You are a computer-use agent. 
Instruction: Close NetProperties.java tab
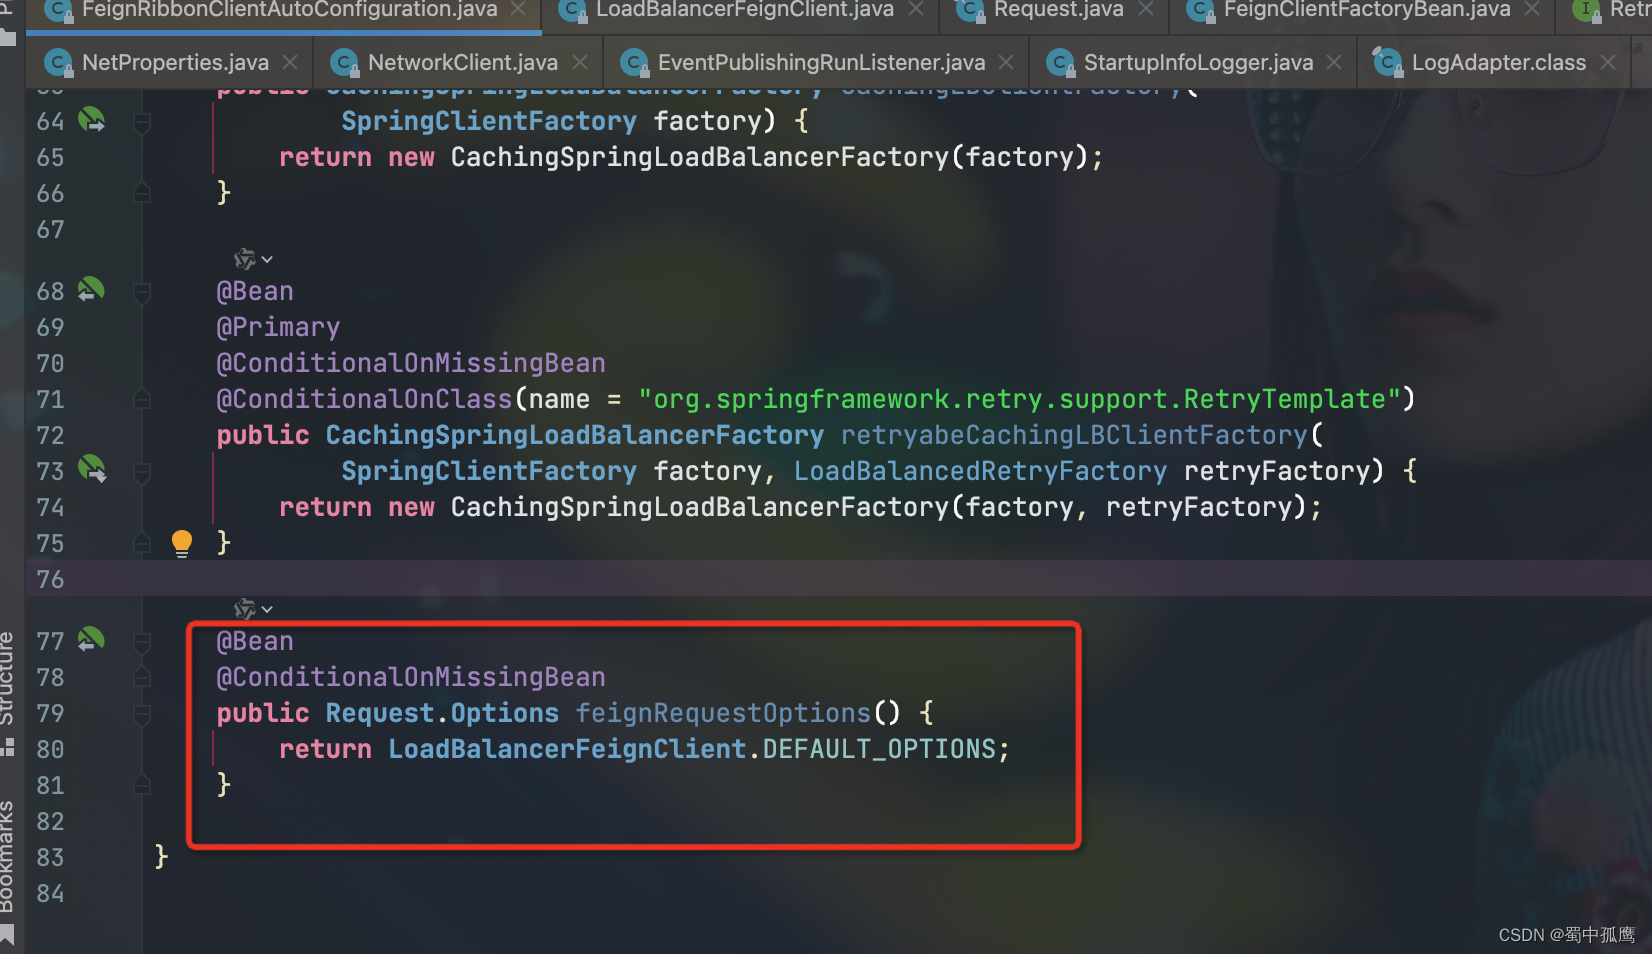[290, 62]
